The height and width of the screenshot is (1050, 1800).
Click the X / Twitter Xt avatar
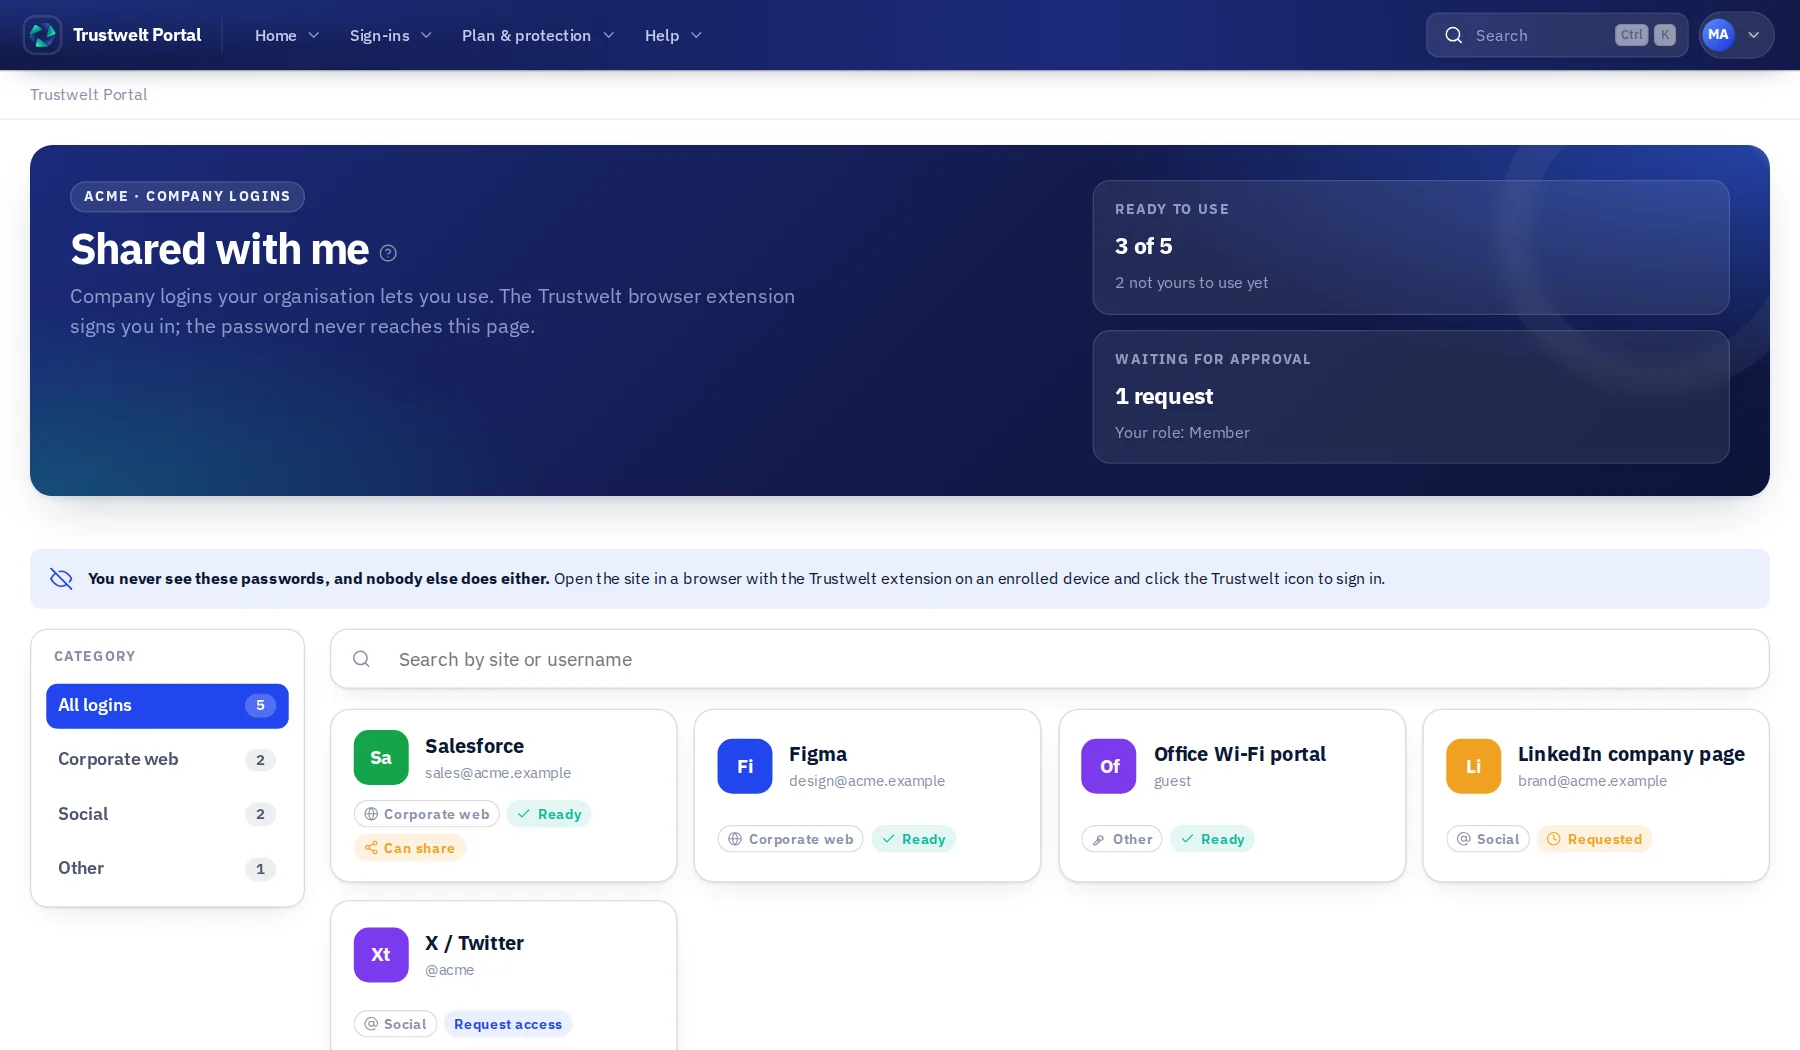[381, 955]
